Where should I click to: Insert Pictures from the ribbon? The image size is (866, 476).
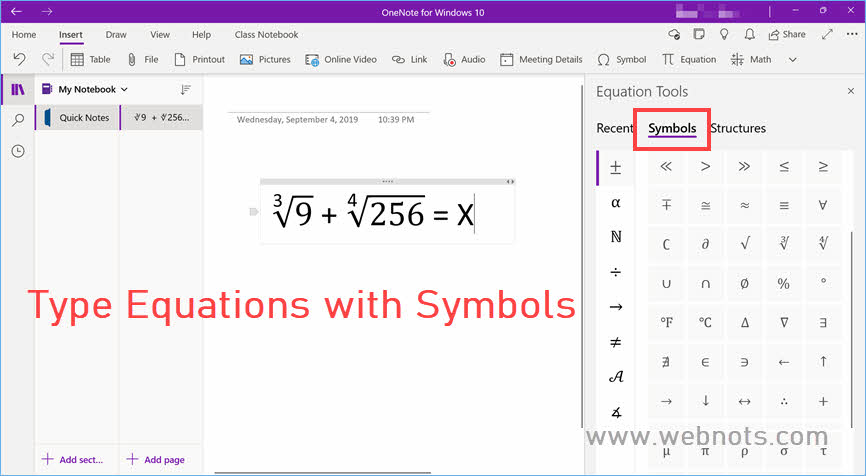(x=265, y=60)
